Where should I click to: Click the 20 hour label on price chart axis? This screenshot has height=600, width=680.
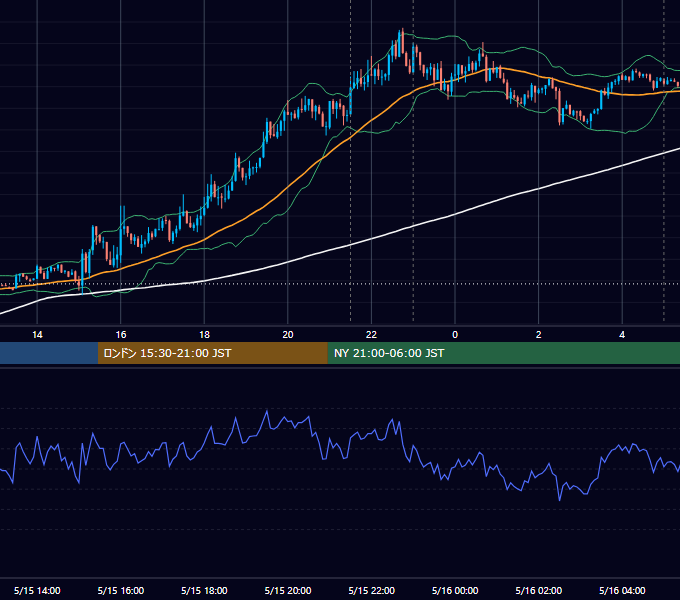288,335
